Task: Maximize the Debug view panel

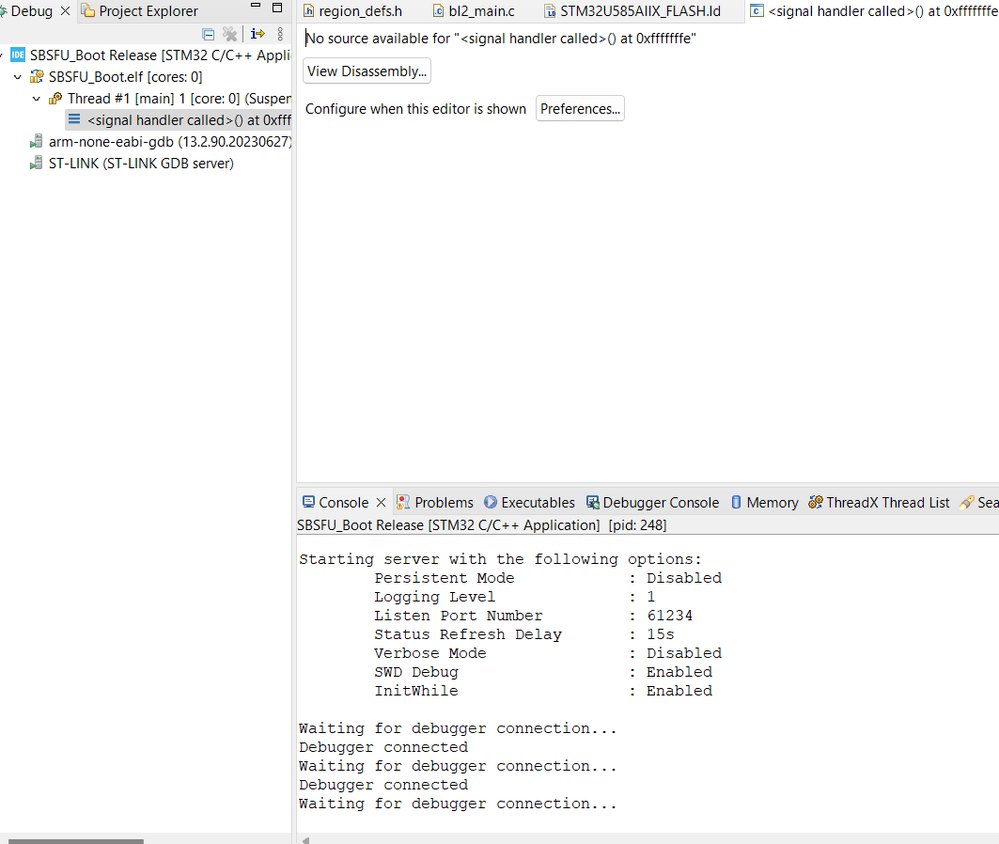Action: pos(277,8)
